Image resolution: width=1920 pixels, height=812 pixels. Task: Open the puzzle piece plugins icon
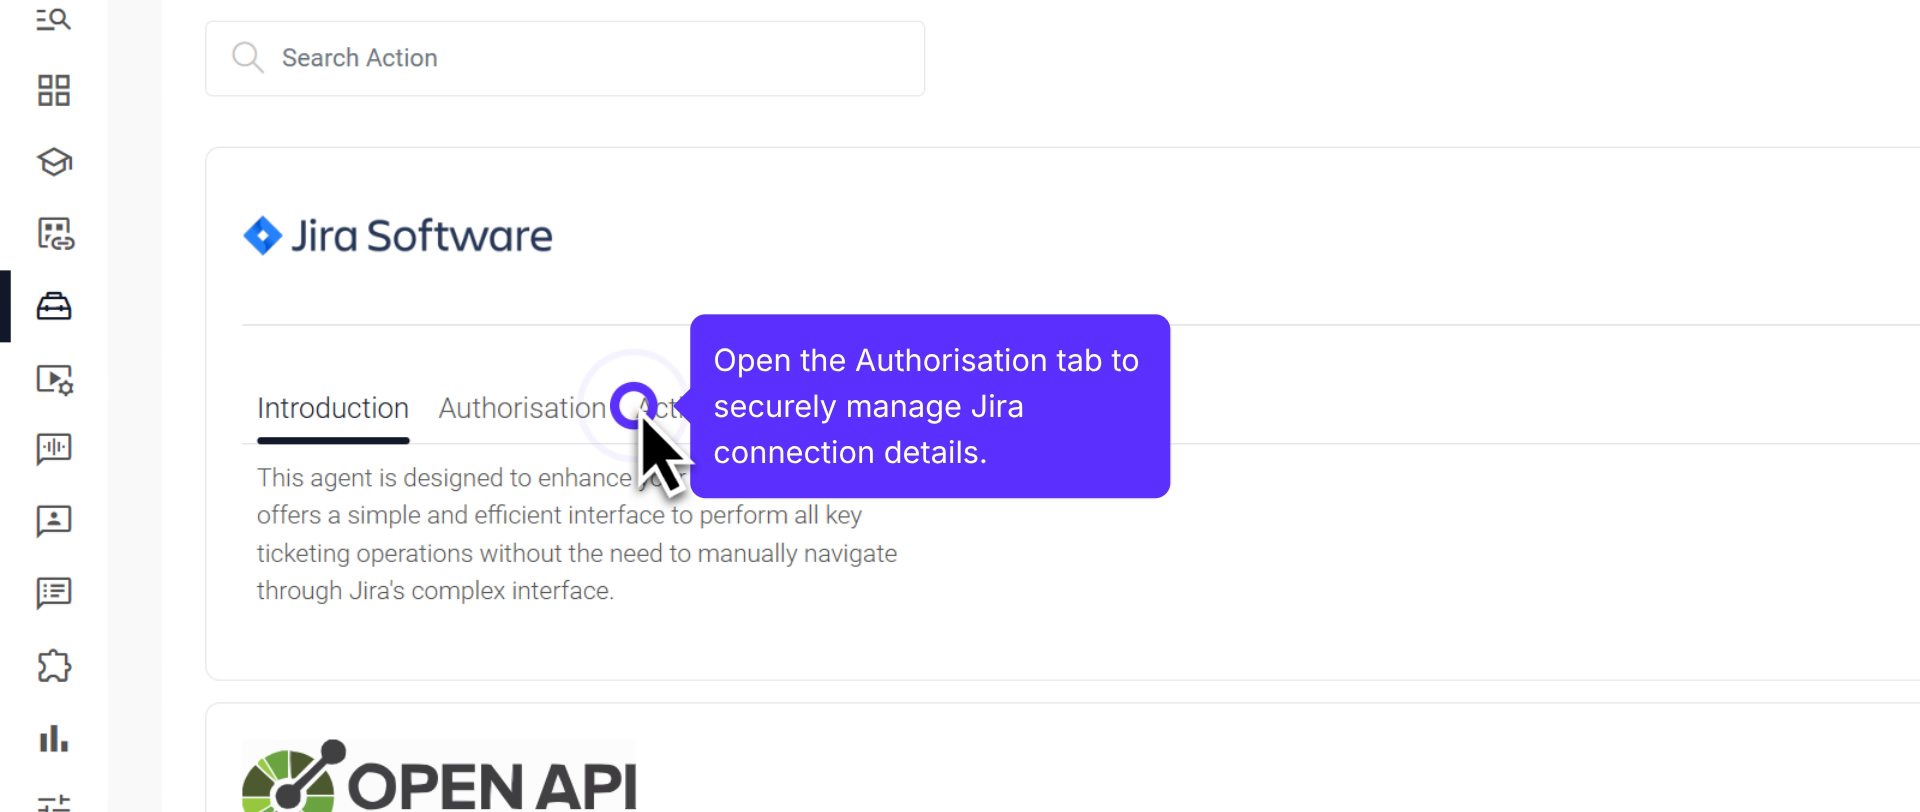[x=54, y=666]
